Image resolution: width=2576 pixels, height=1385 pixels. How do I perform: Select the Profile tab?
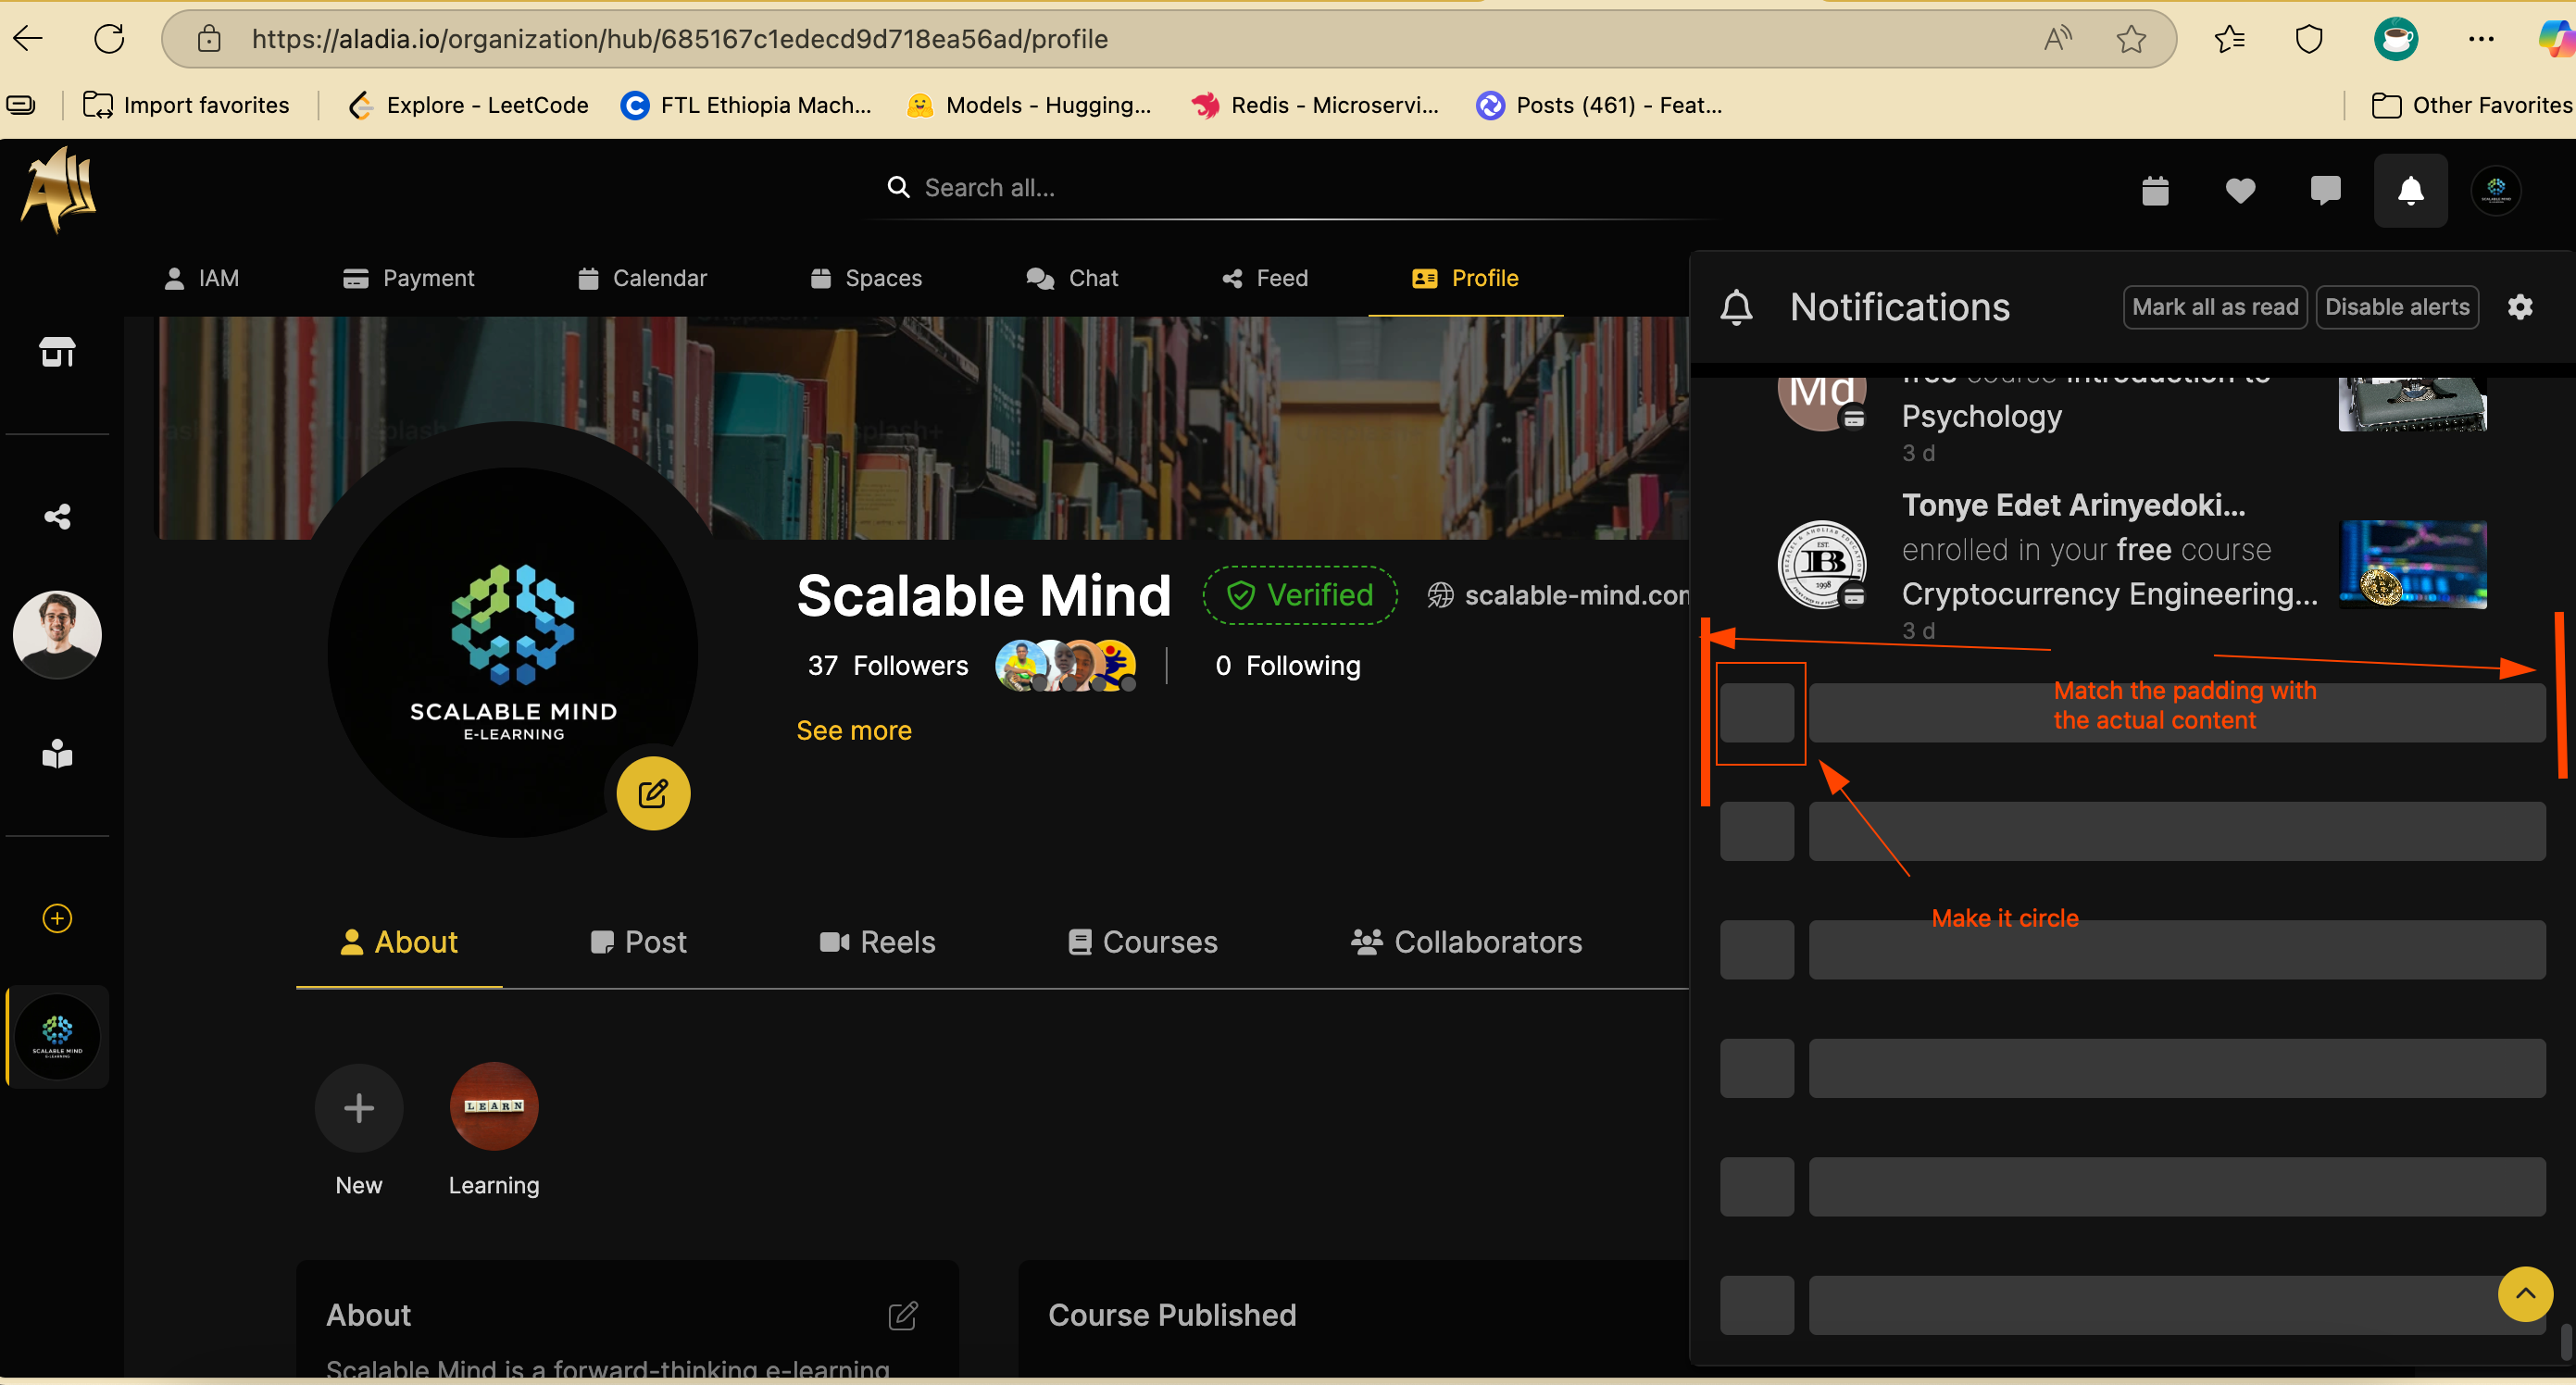pos(1465,278)
